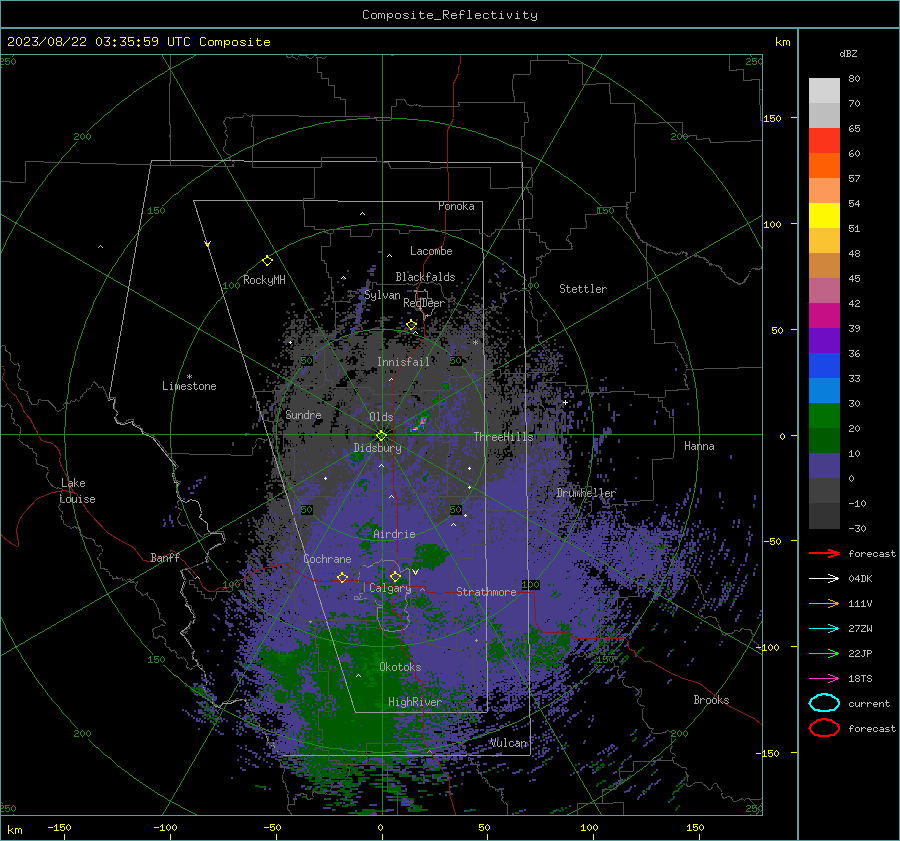
Task: Click the Hanna town label
Action: point(699,446)
